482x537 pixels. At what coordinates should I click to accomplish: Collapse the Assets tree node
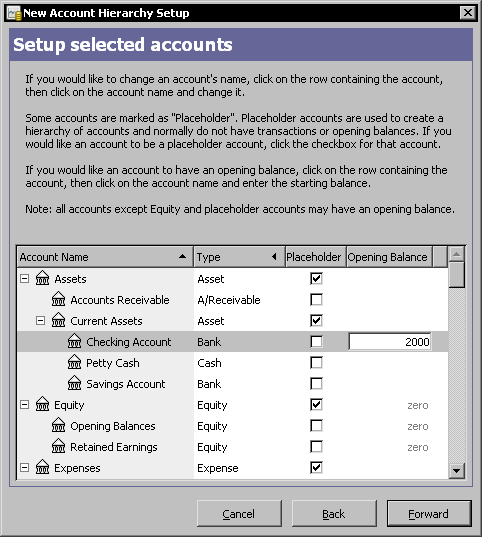pyautogui.click(x=24, y=278)
